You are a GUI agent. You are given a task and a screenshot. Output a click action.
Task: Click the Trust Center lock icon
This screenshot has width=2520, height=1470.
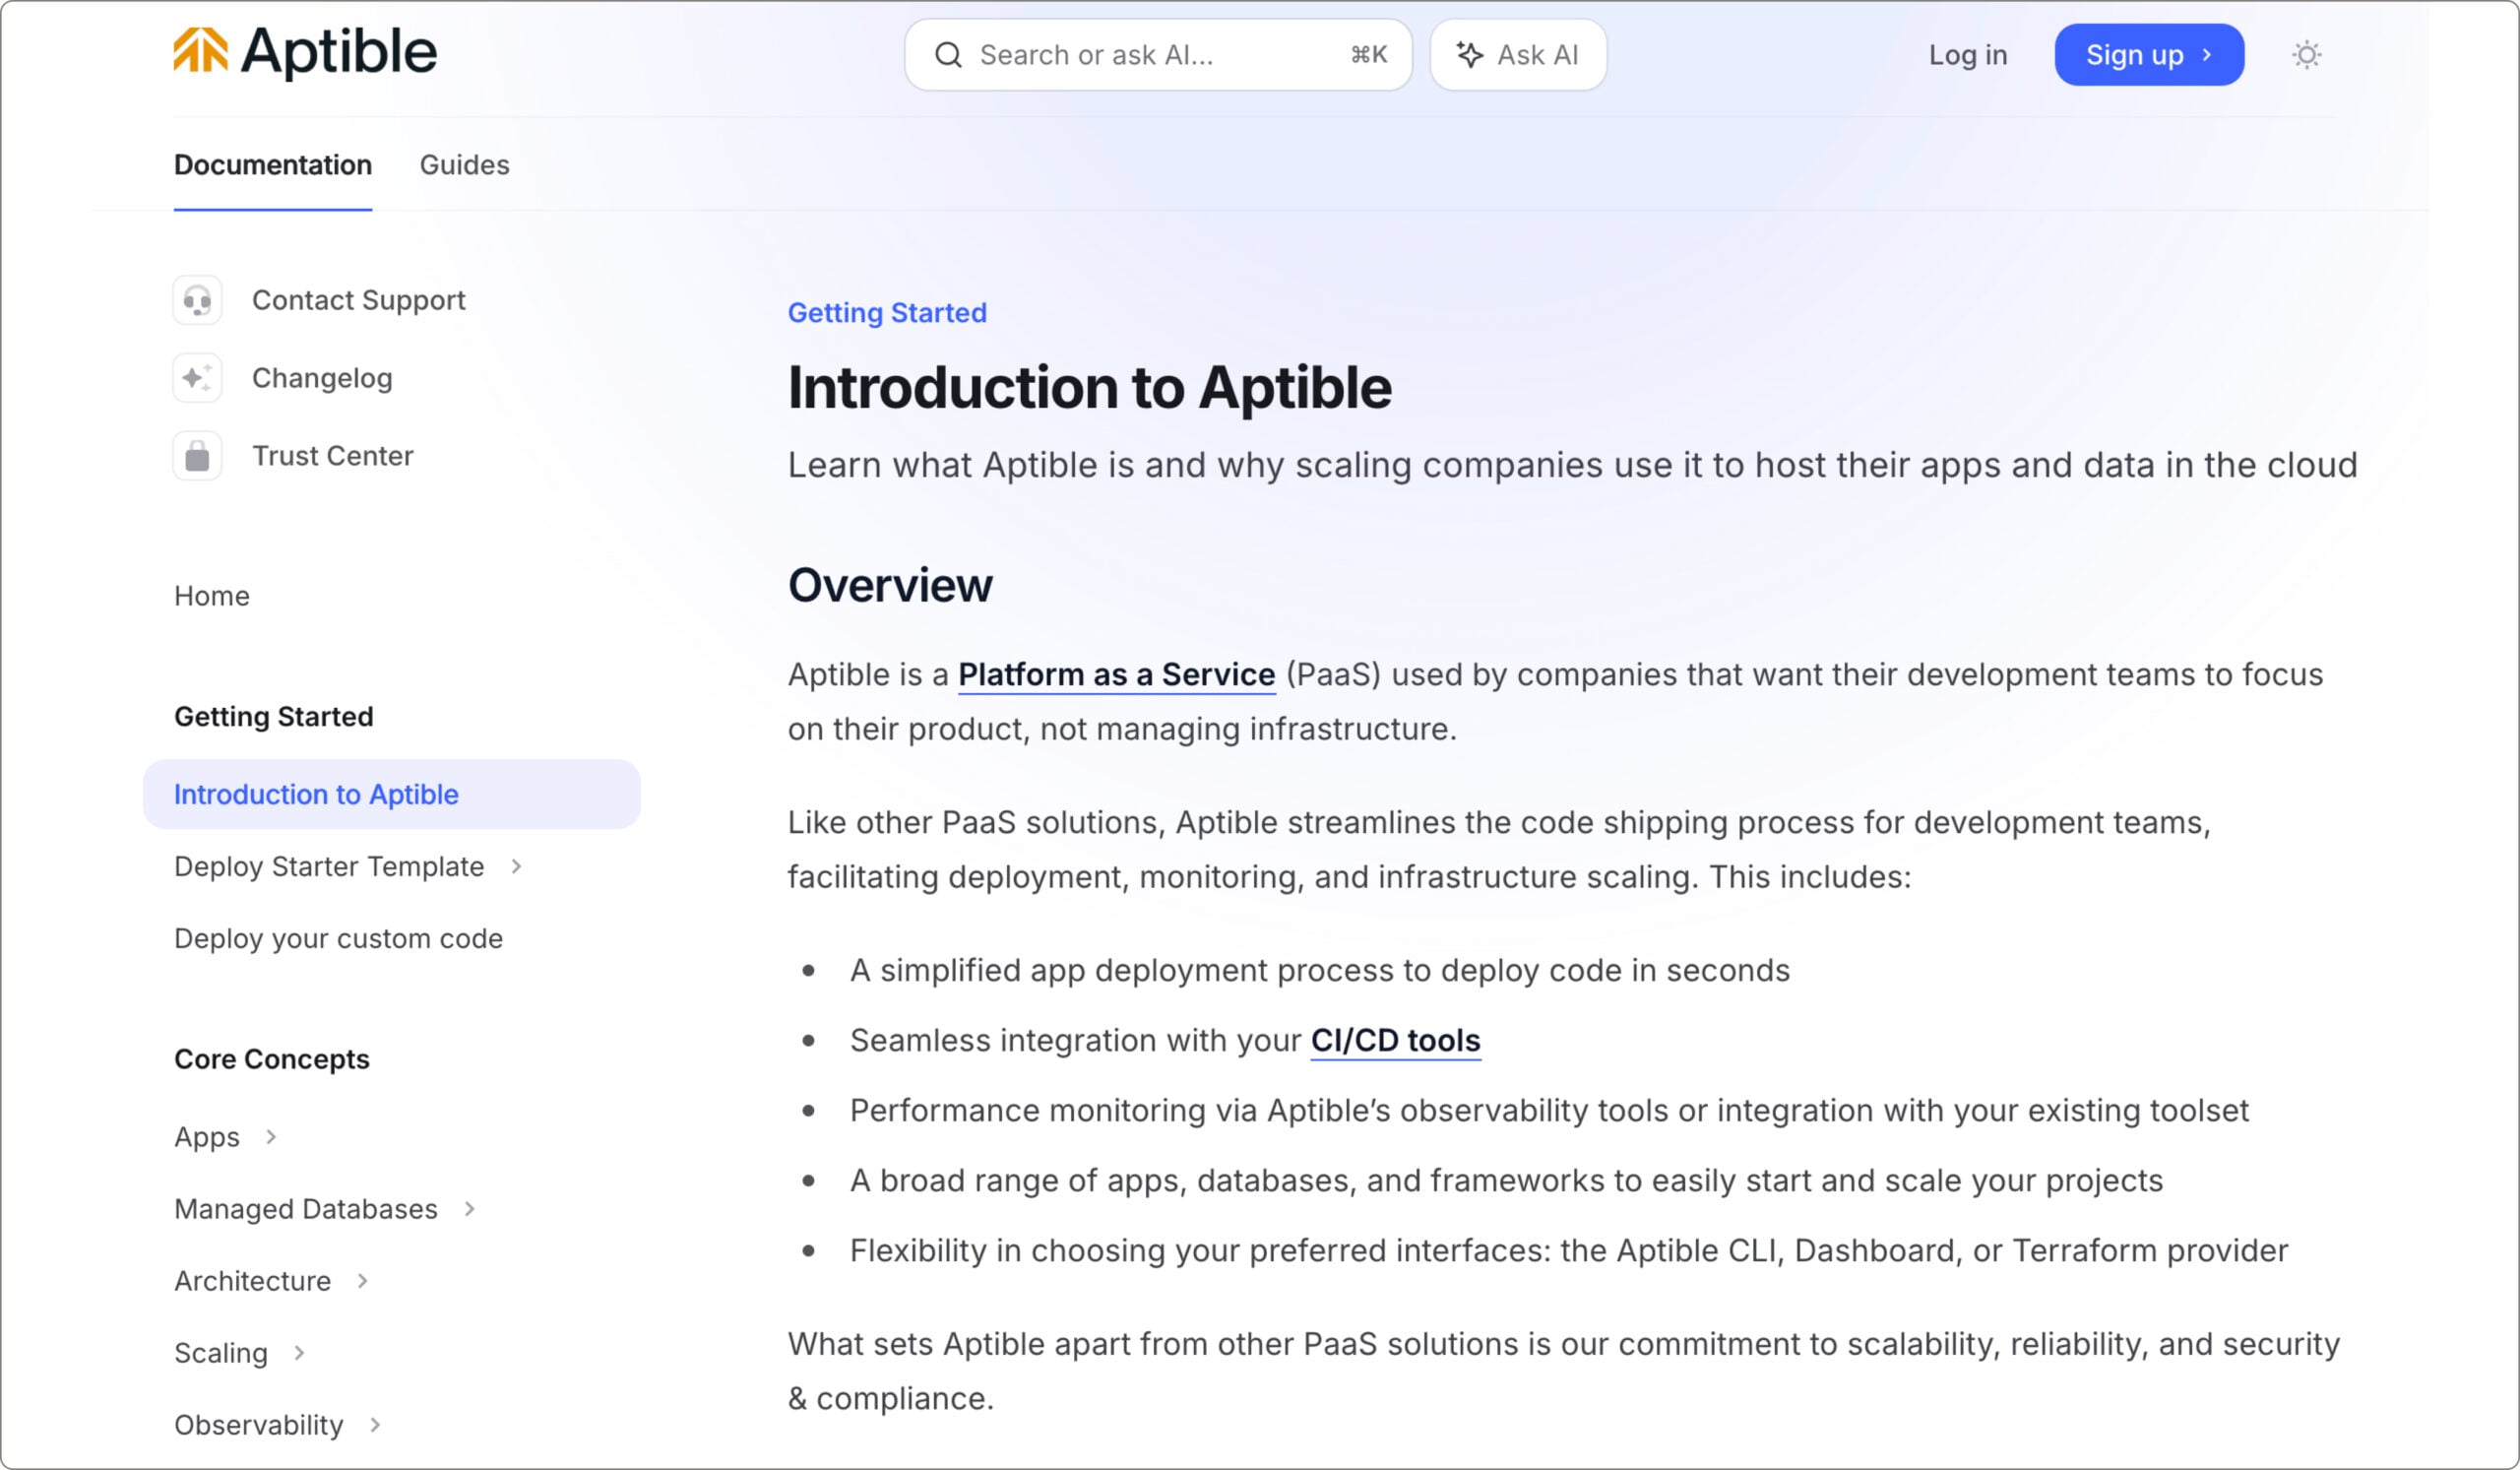click(198, 456)
